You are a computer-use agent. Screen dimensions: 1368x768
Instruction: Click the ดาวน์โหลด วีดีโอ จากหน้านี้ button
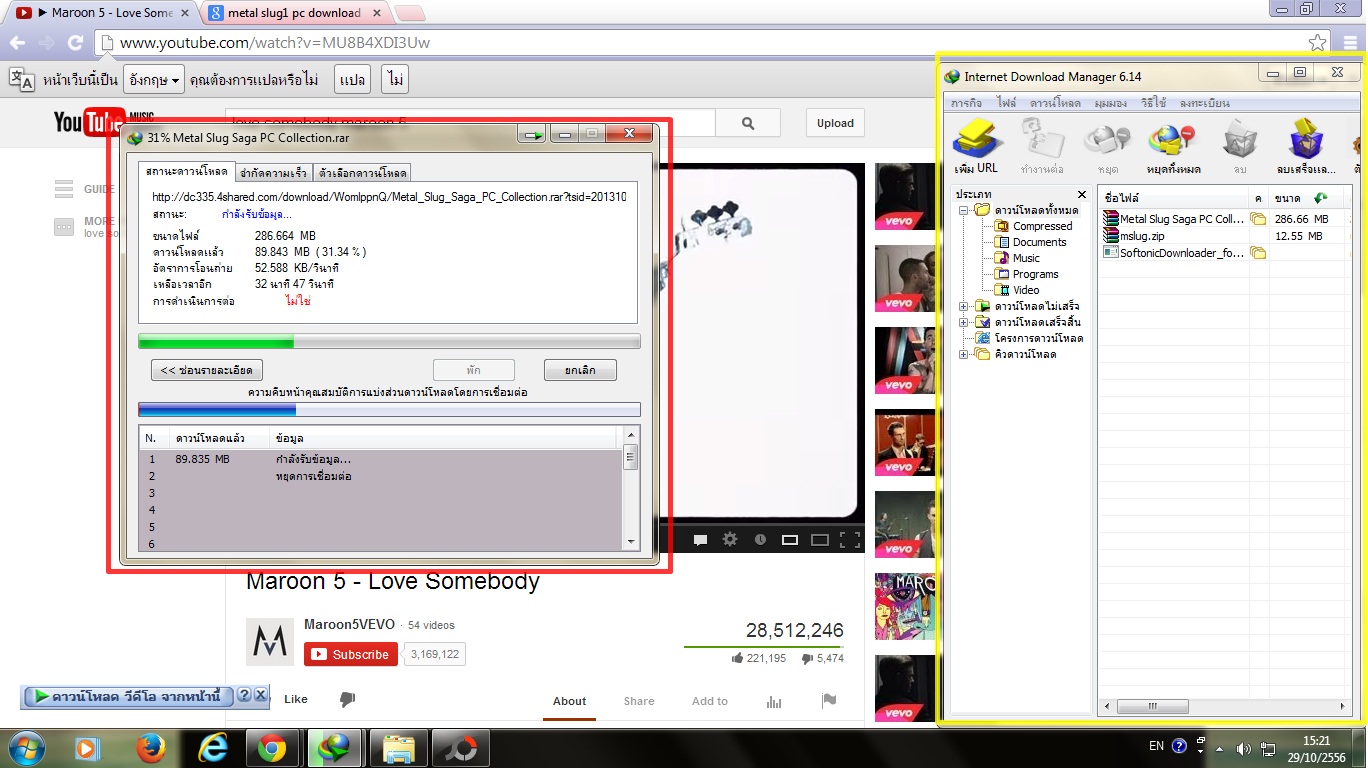127,696
